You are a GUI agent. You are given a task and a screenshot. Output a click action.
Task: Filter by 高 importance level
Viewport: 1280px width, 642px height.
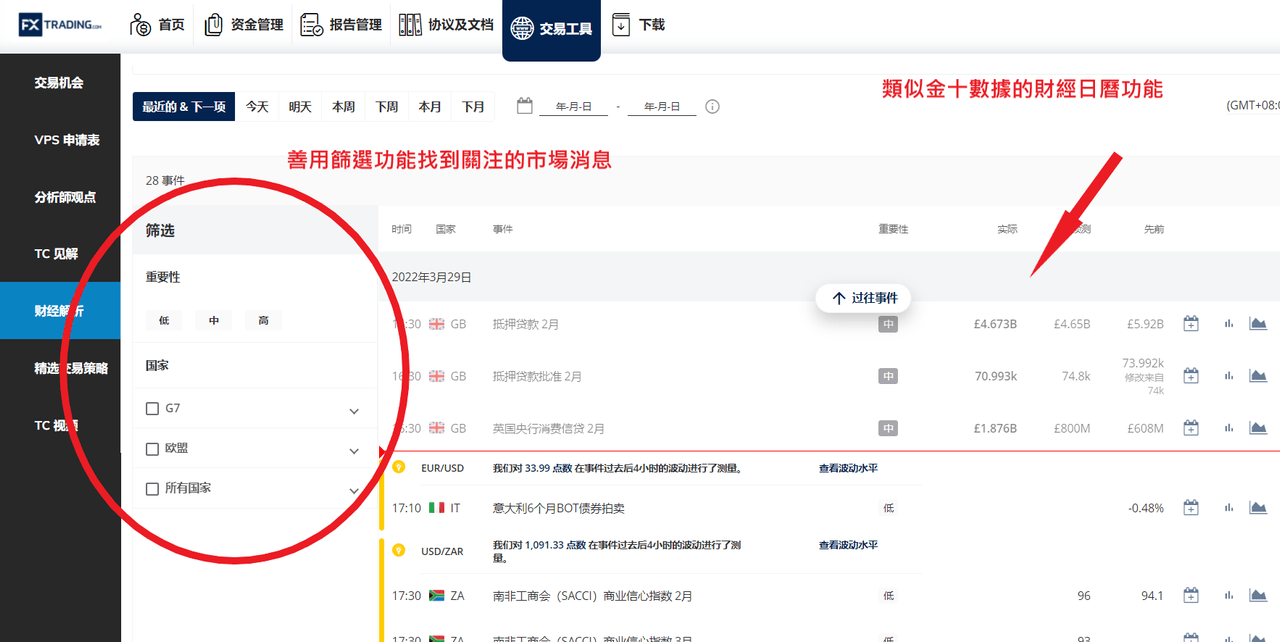(263, 321)
